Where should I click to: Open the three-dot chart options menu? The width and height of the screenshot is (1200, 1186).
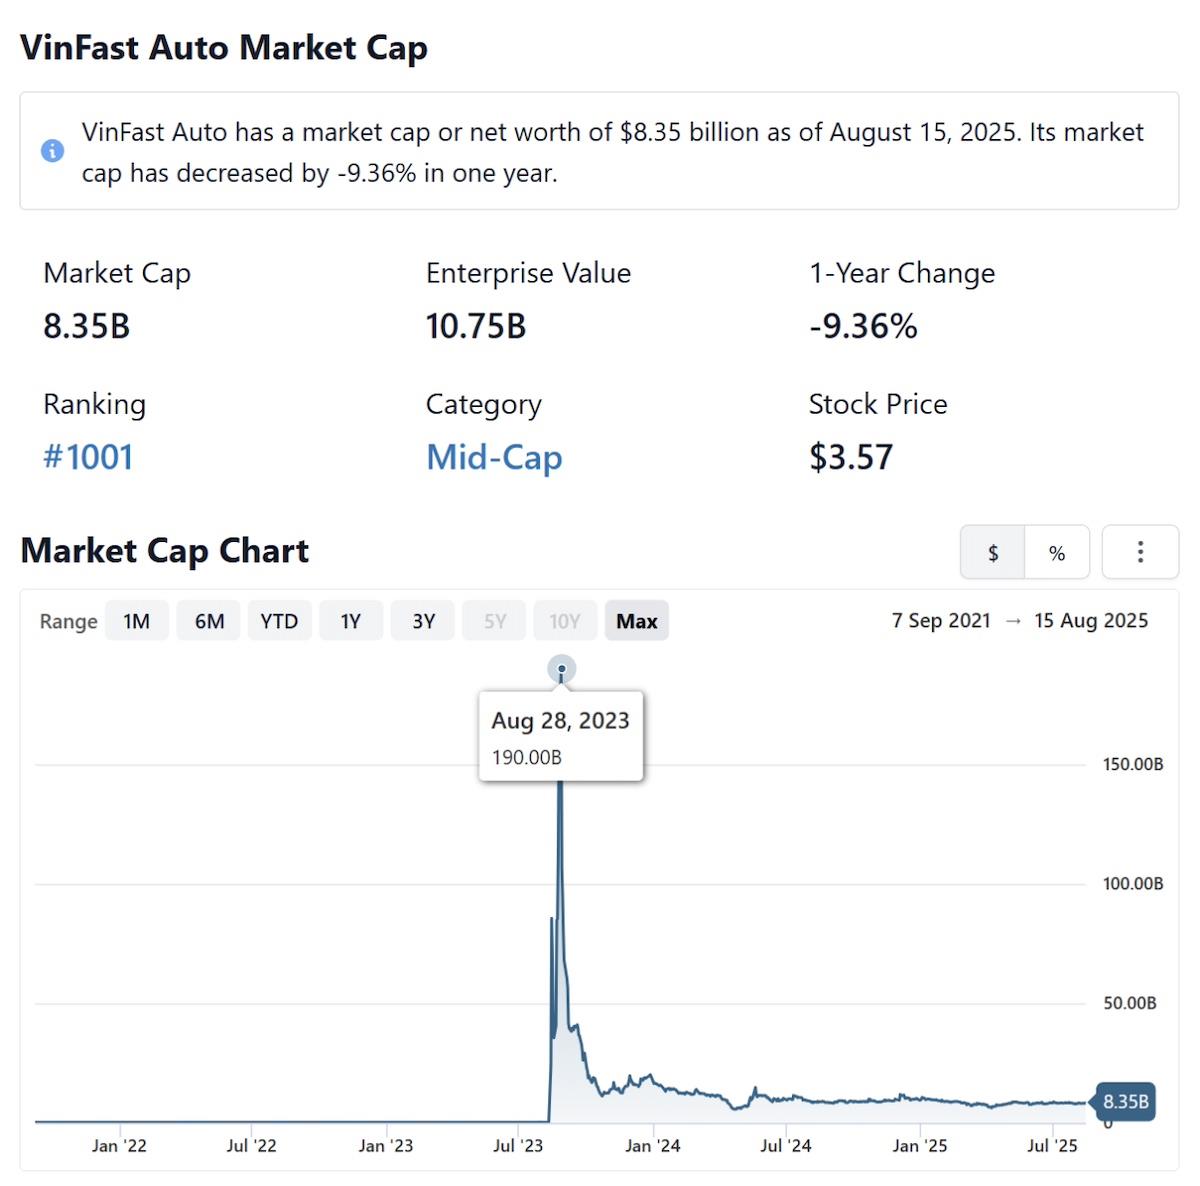[x=1140, y=552]
